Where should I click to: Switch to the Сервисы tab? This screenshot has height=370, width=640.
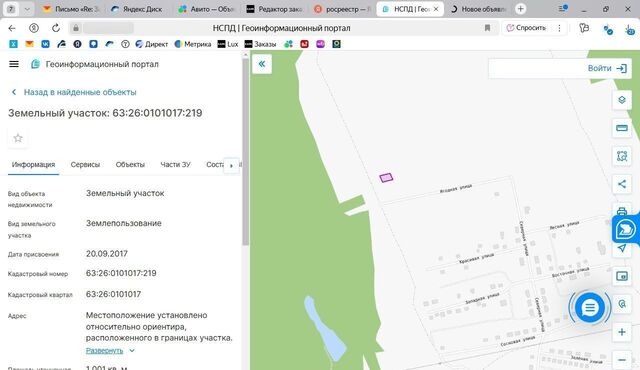tap(85, 164)
